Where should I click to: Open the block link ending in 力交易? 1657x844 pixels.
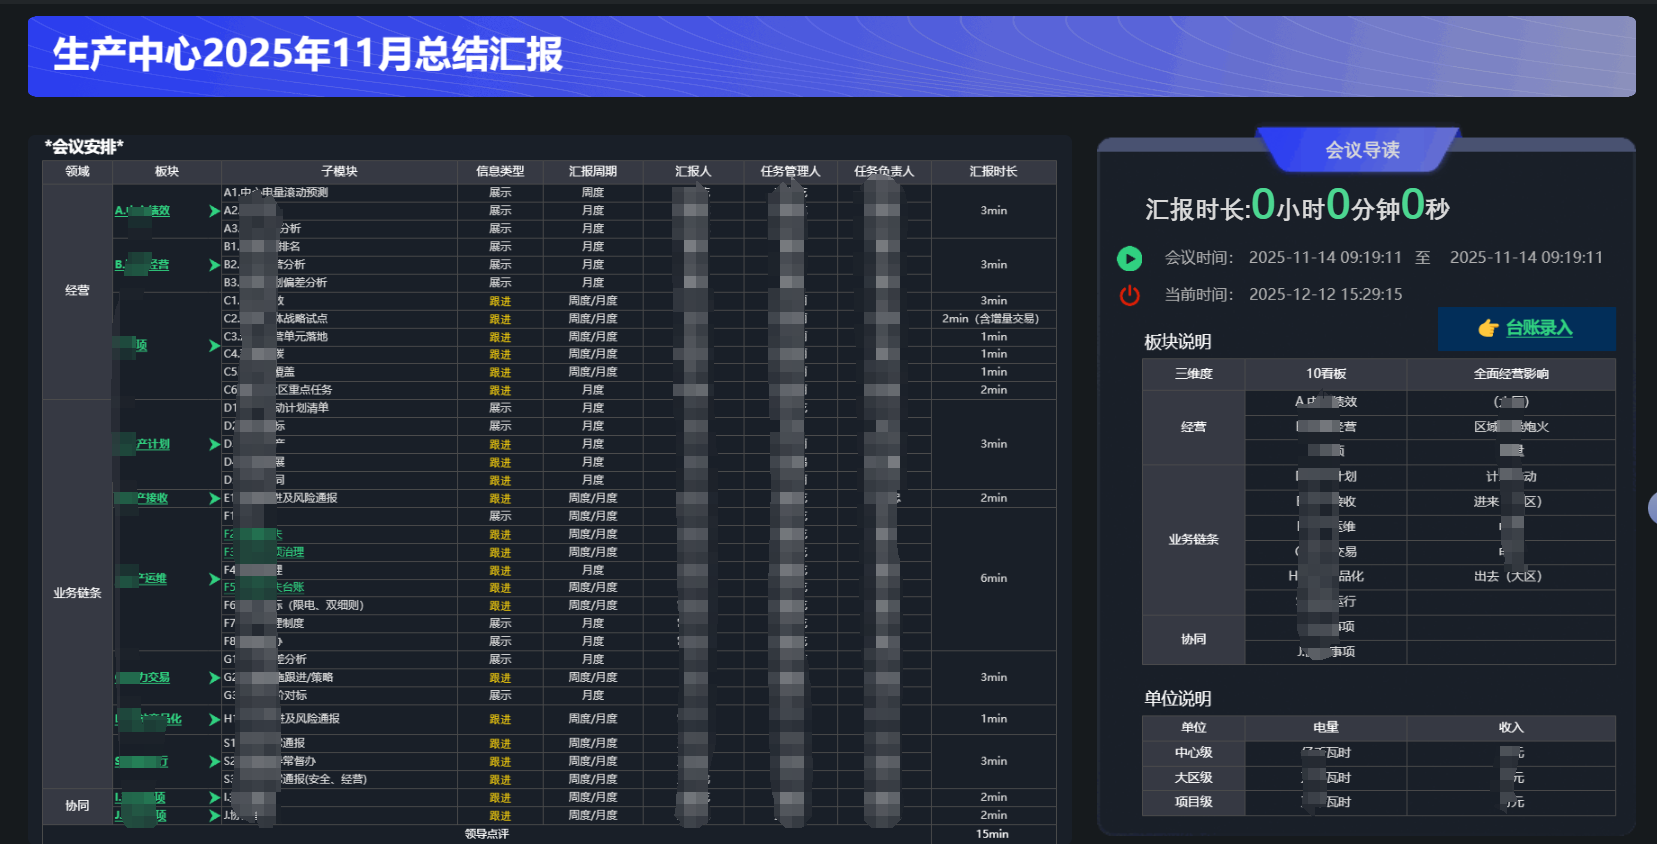[x=153, y=678]
